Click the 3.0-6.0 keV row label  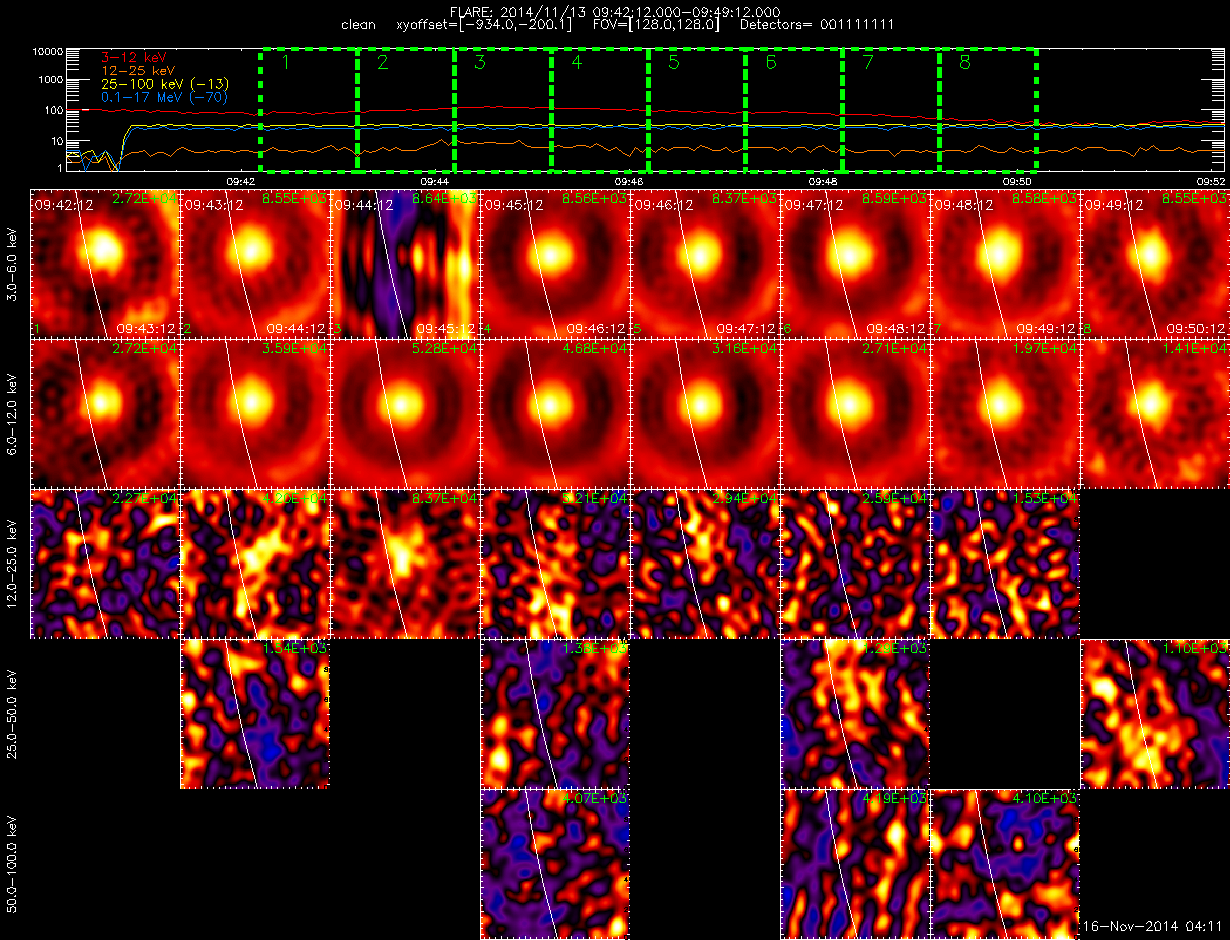point(13,263)
